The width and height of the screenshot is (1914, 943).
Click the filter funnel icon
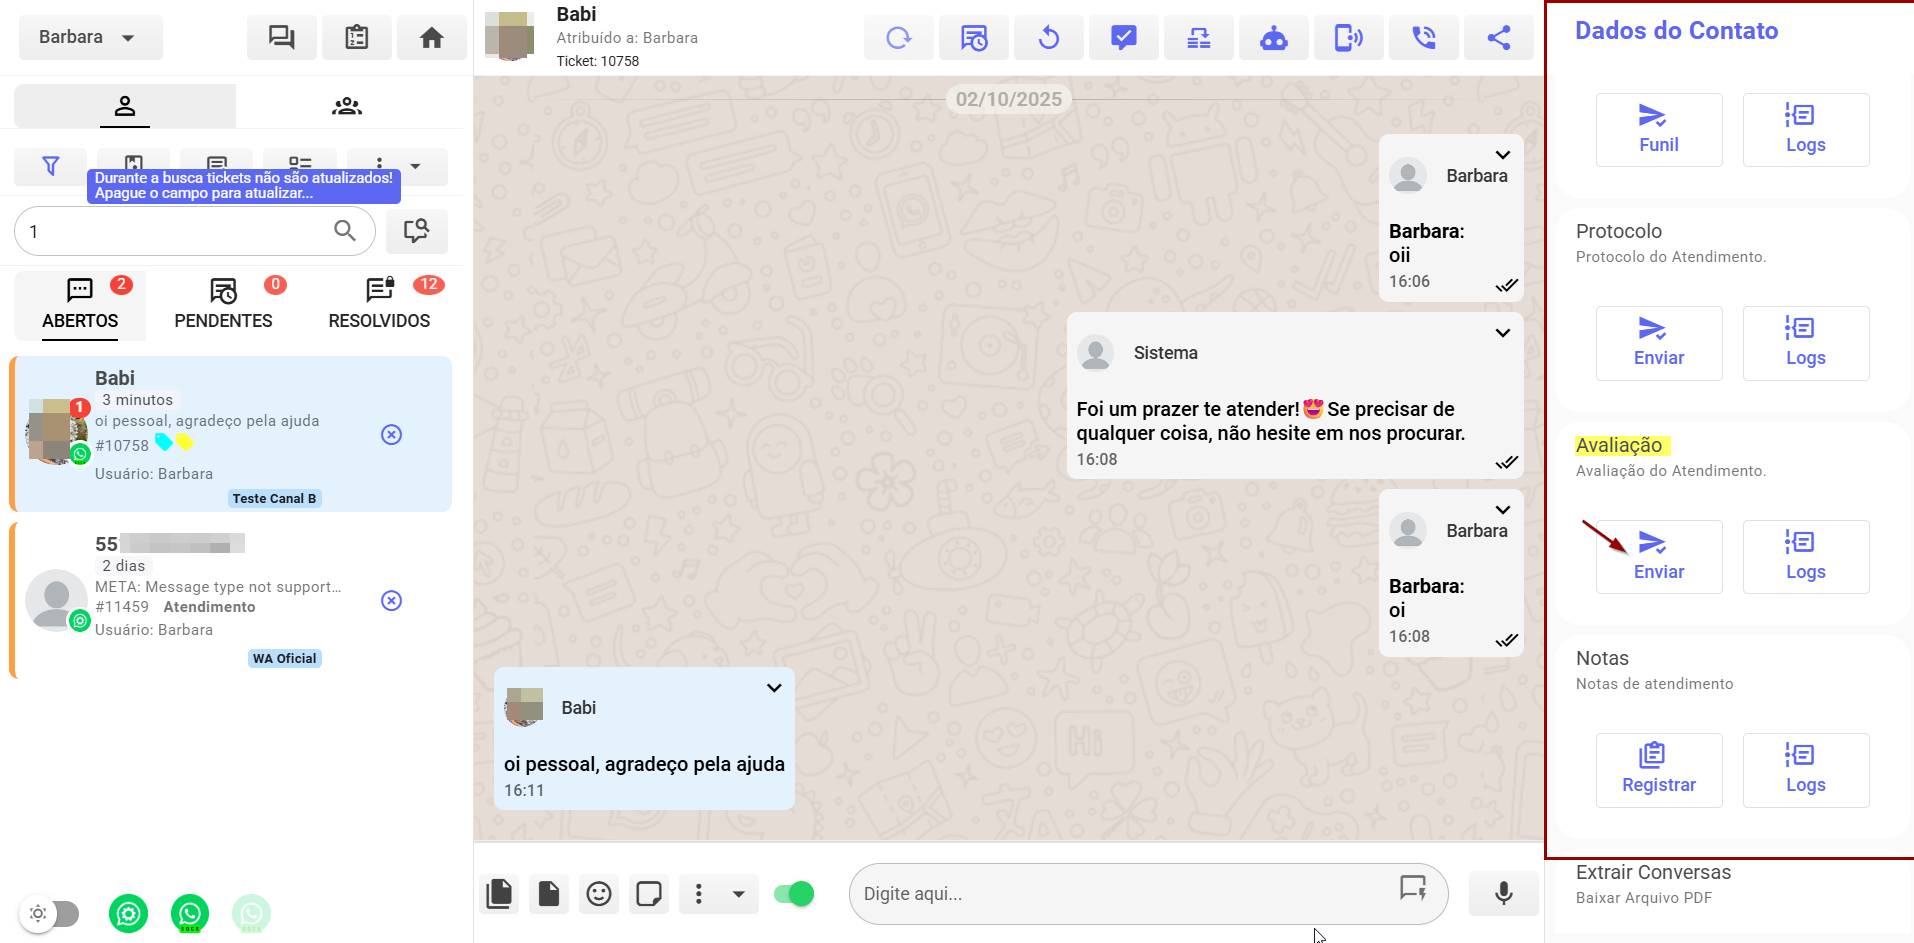tap(50, 166)
